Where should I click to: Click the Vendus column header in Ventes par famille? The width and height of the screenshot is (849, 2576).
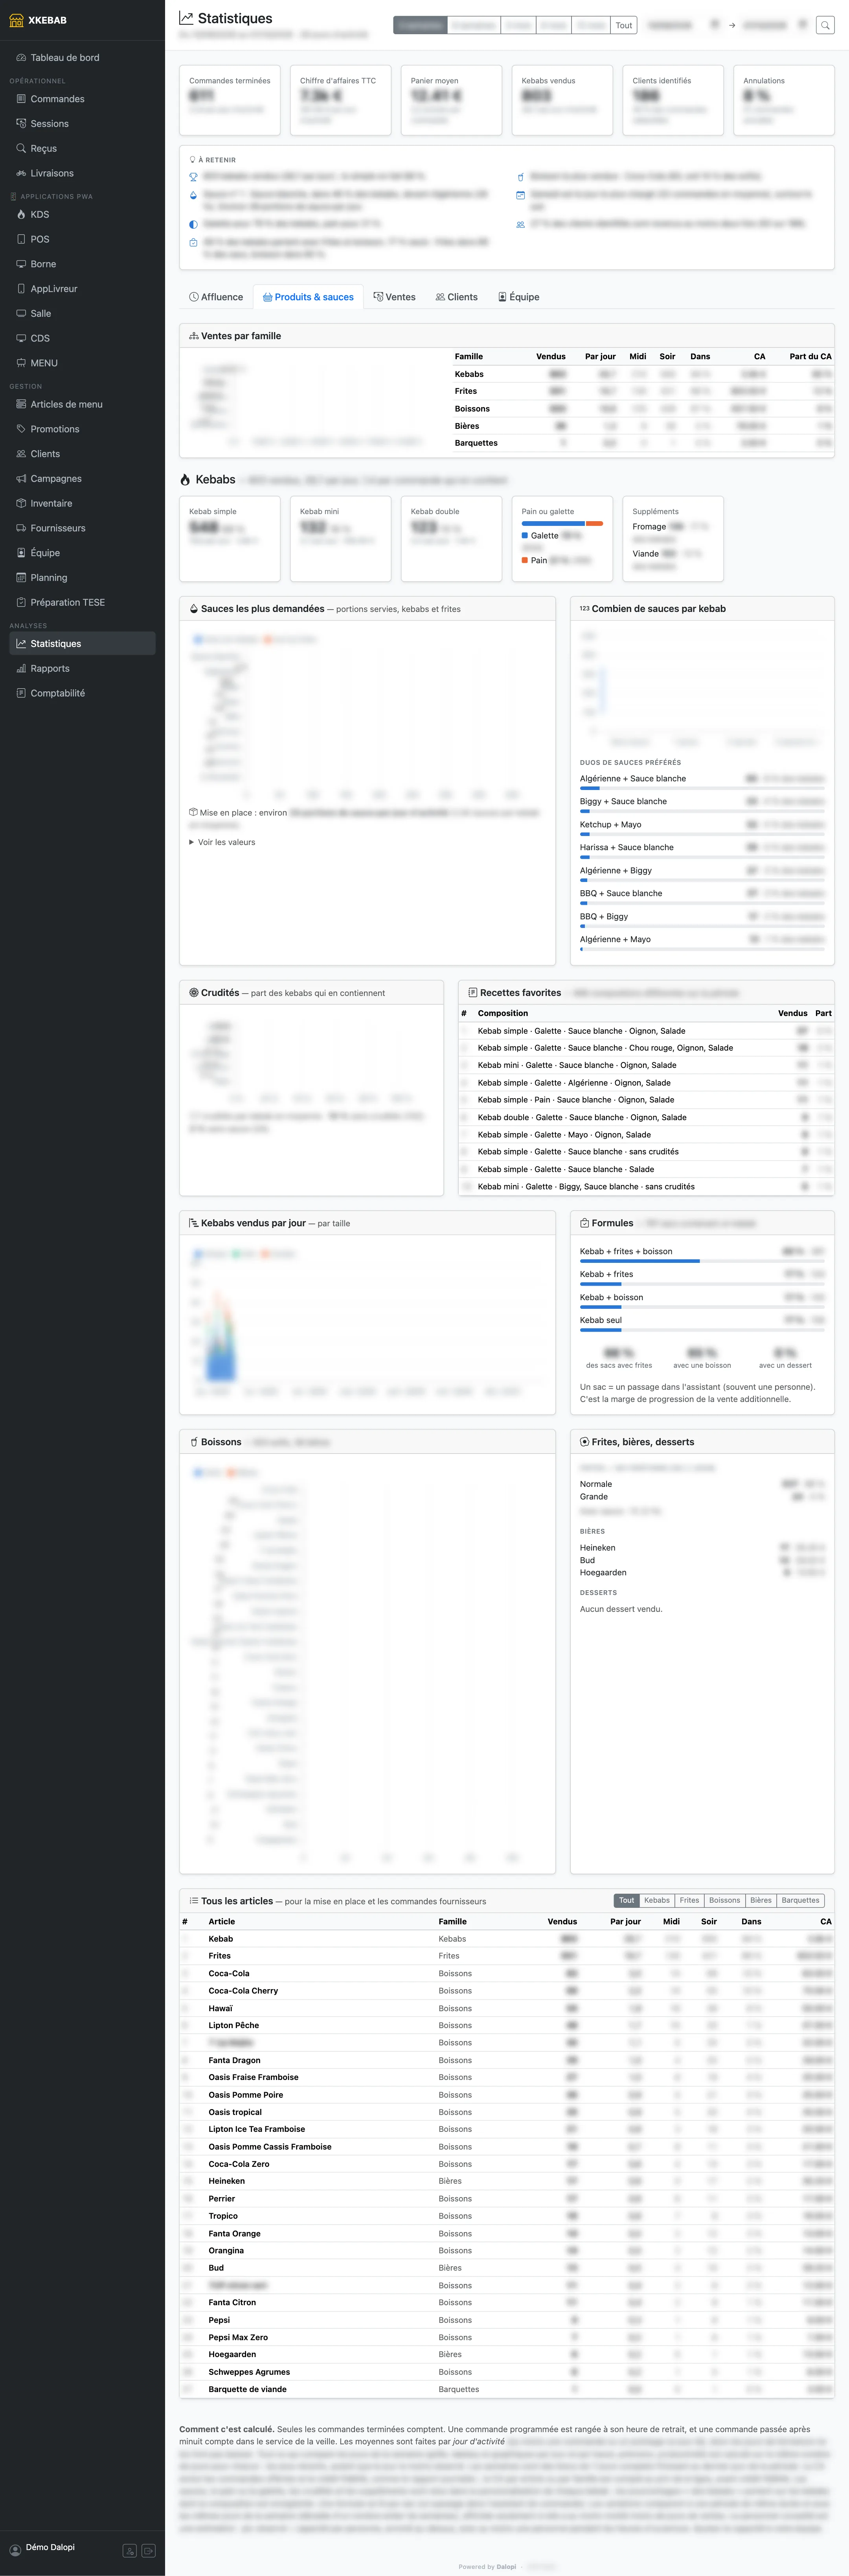click(x=551, y=356)
